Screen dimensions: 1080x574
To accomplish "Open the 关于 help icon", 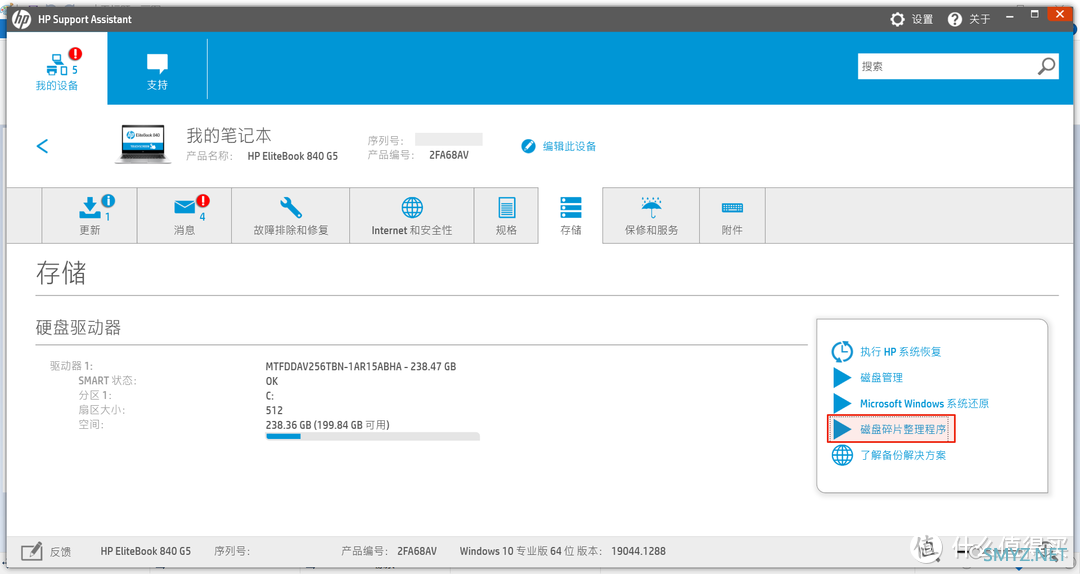I will click(x=955, y=19).
